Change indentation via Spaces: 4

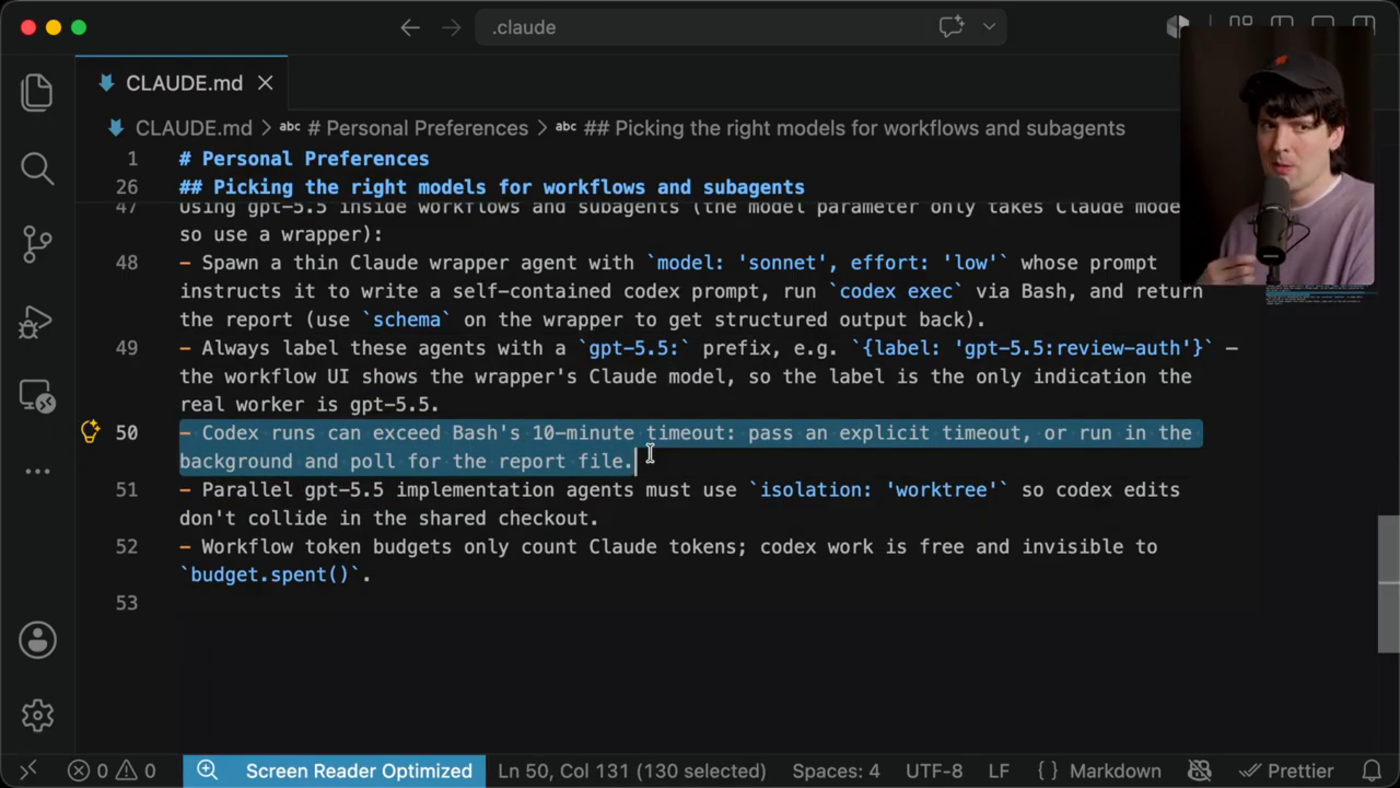pyautogui.click(x=836, y=771)
